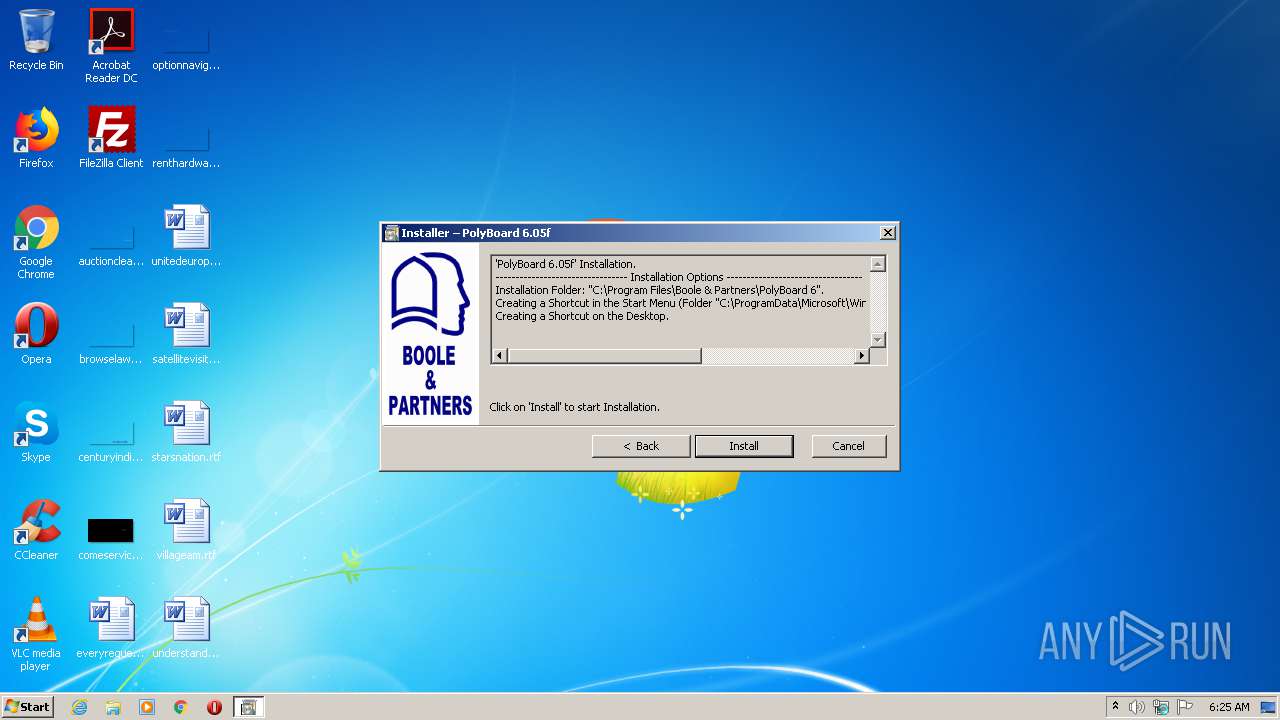Select the VLC media player icon
Screen dimensions: 1280x720
(36, 635)
